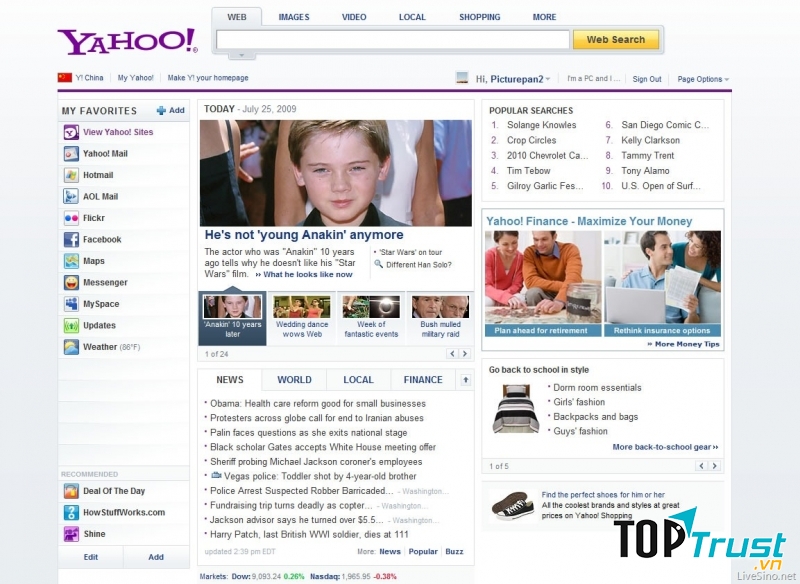The width and height of the screenshot is (800, 584).
Task: Open the Maps icon in favorites
Action: (71, 261)
